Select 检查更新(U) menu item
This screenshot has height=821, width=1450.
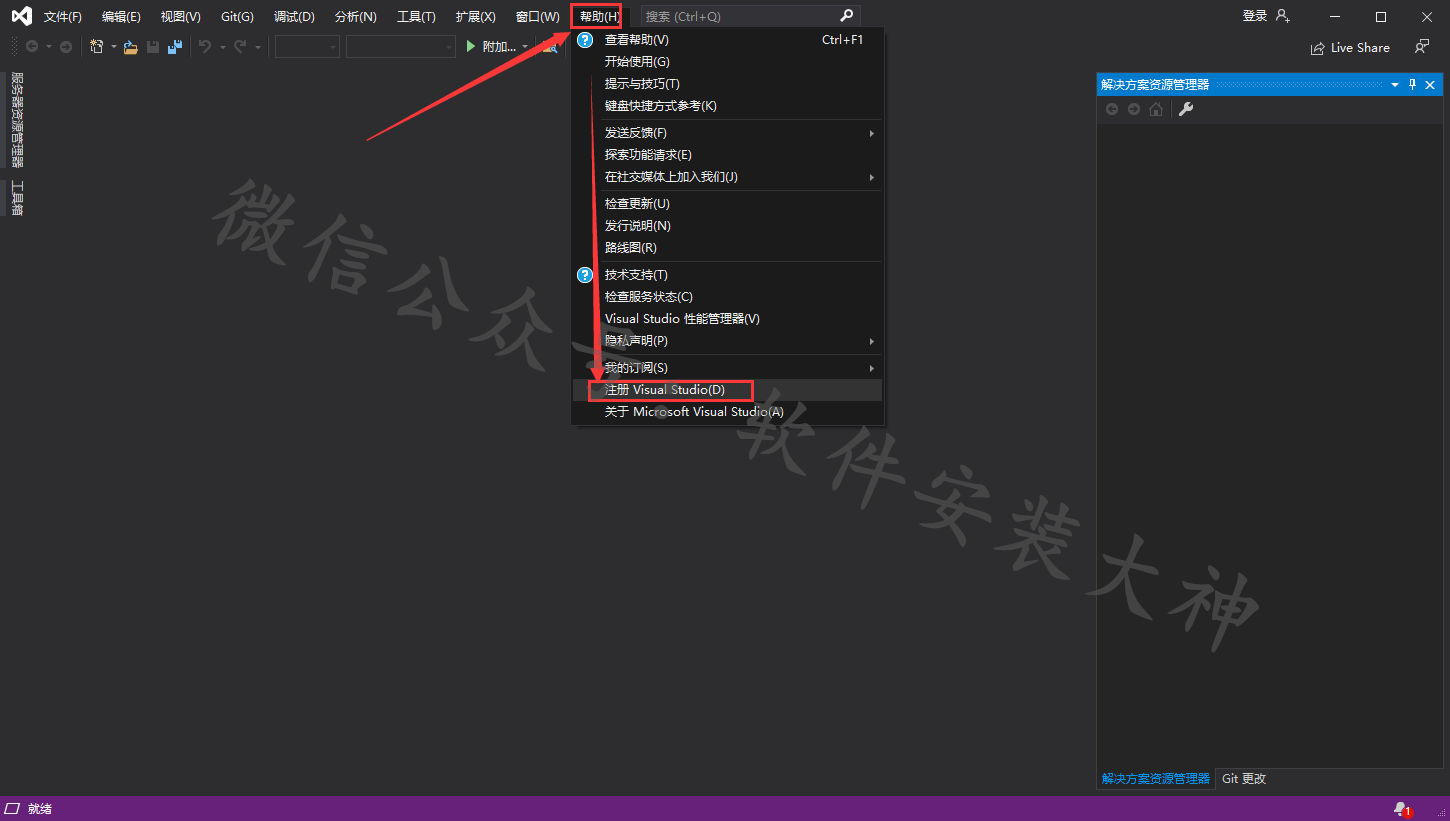pyautogui.click(x=727, y=204)
